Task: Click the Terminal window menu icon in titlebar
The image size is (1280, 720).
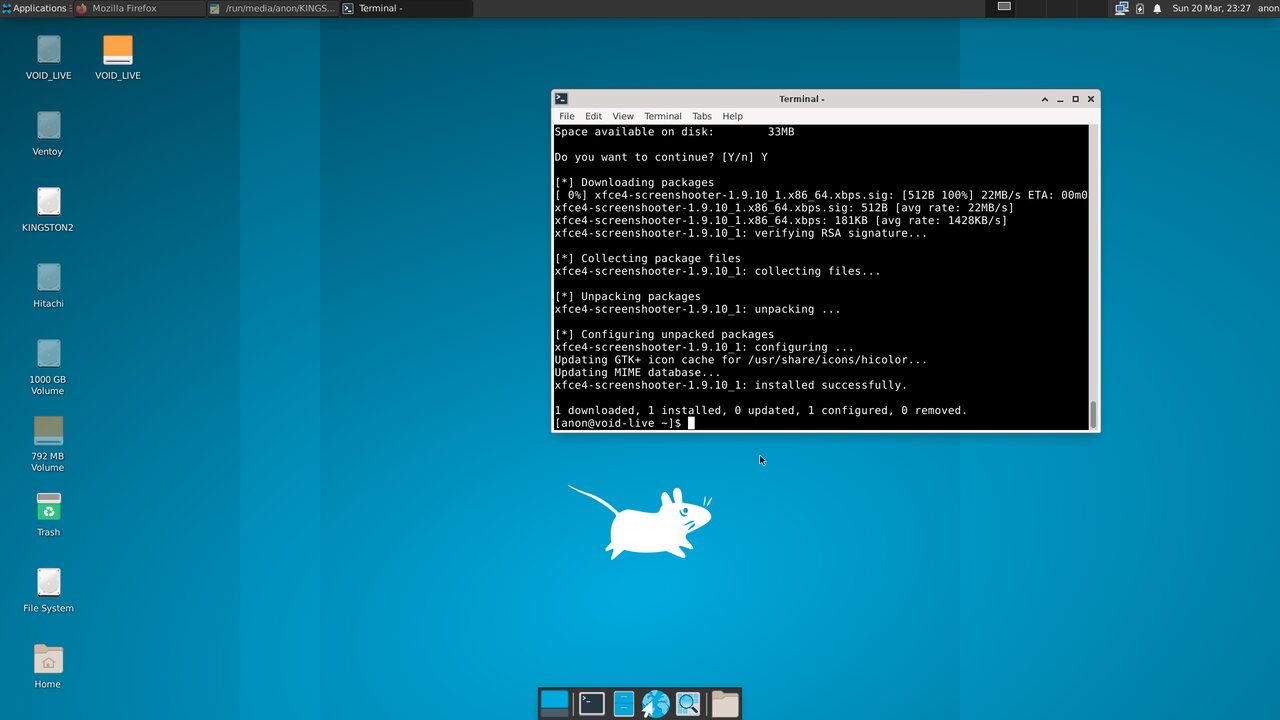Action: [562, 99]
